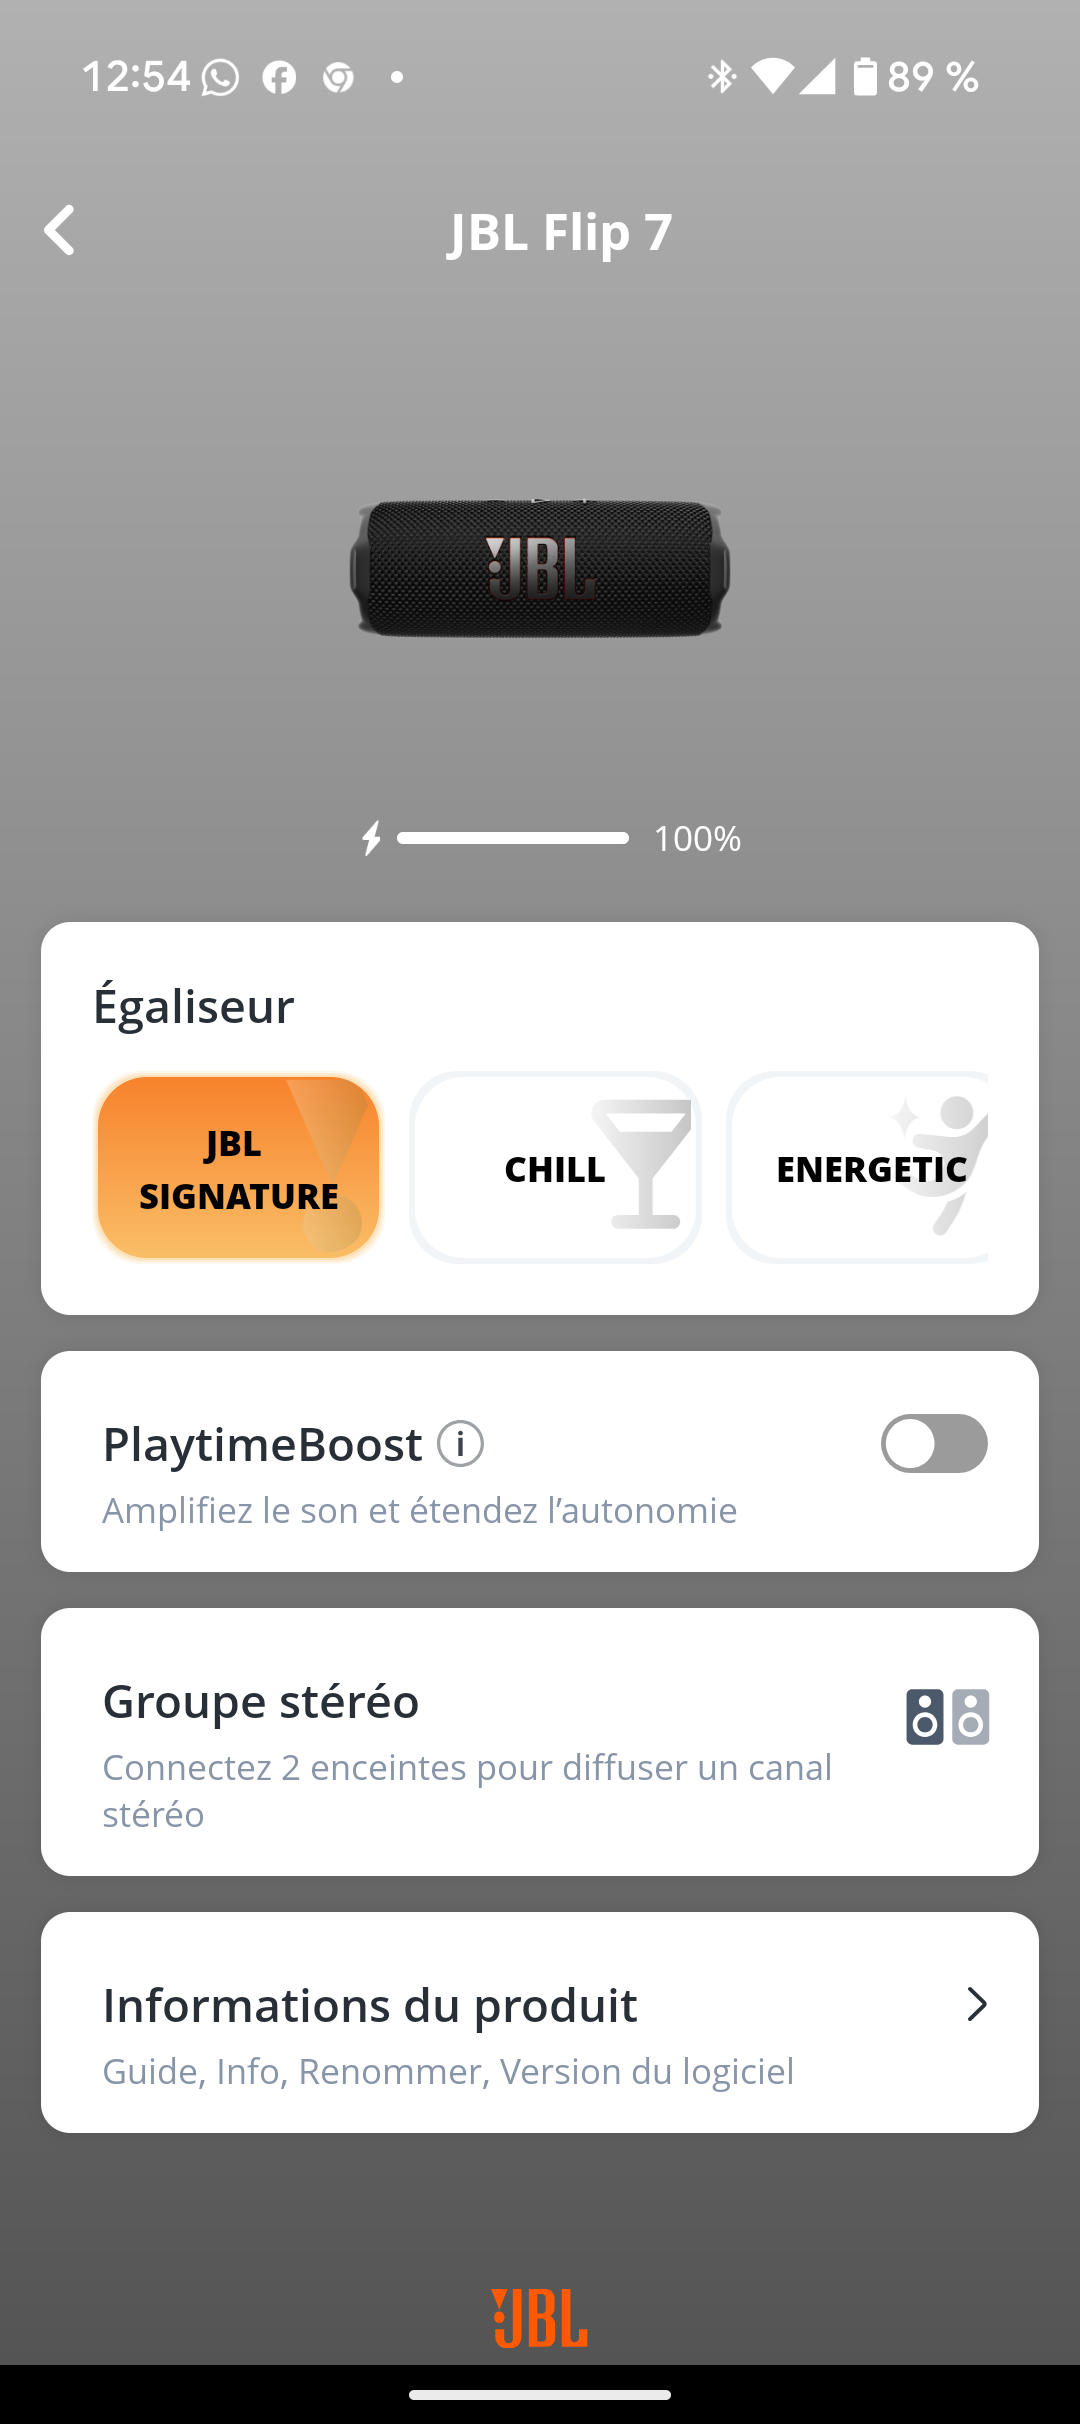This screenshot has width=1080, height=2424.
Task: Select the JBL Signature equalizer preset
Action: [239, 1167]
